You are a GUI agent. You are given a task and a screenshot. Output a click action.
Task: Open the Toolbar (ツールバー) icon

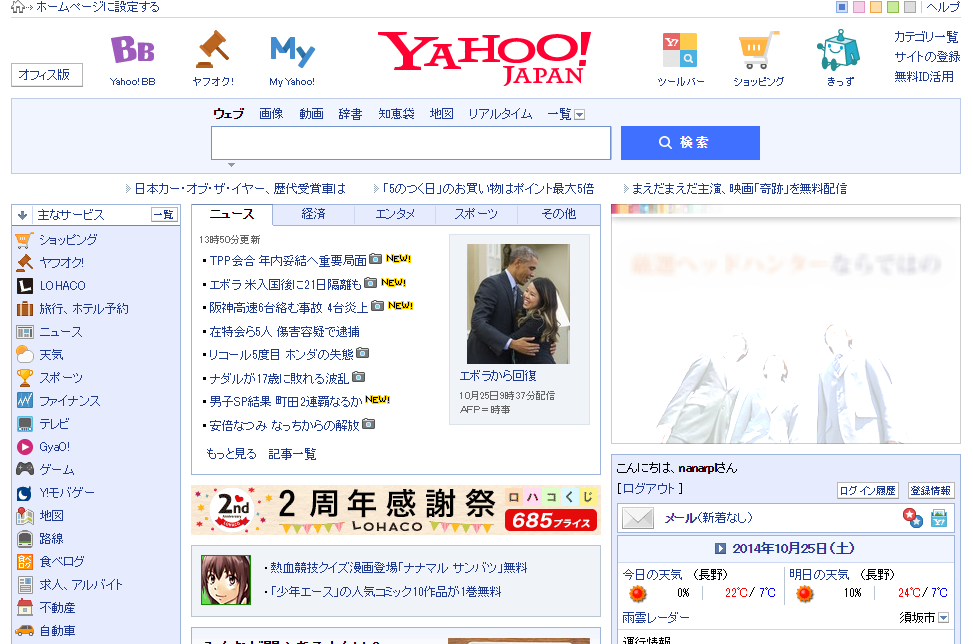(x=680, y=50)
